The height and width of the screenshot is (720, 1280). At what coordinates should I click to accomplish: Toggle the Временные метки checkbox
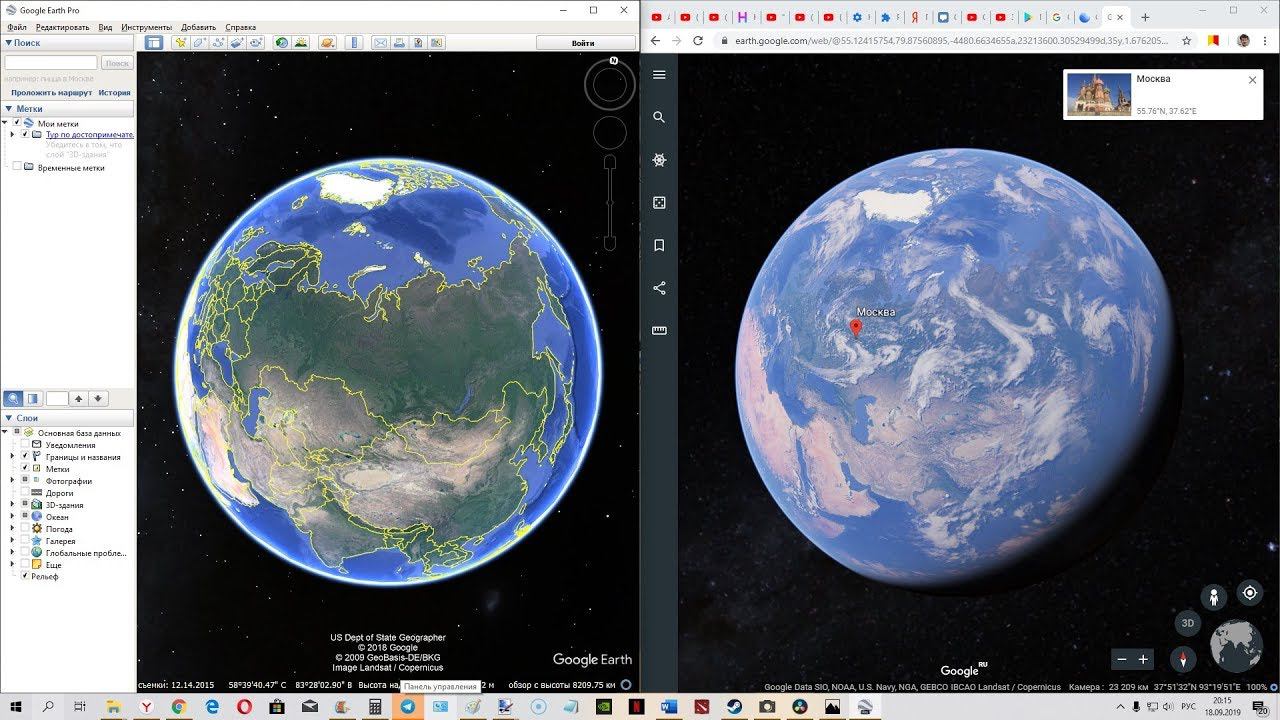pos(17,167)
